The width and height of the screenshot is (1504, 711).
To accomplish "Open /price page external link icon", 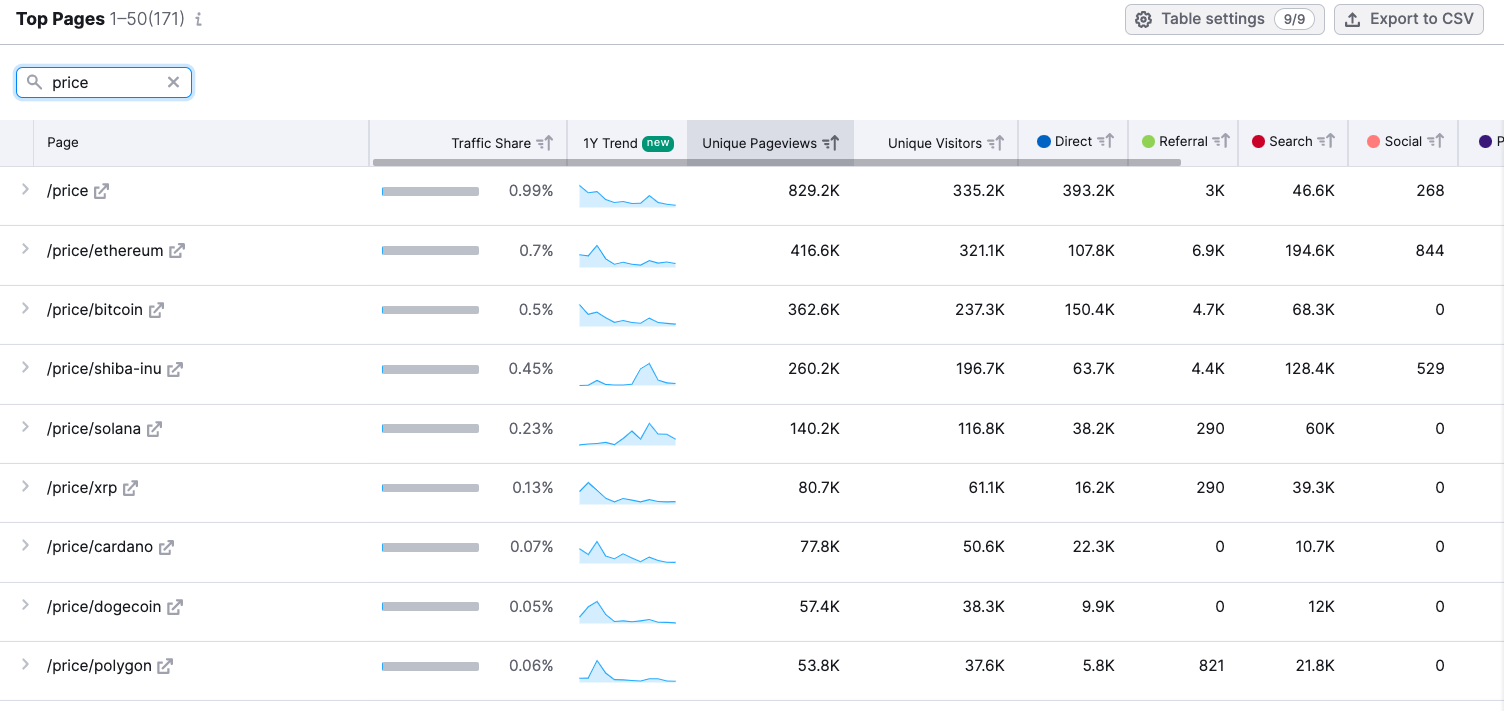I will [101, 191].
